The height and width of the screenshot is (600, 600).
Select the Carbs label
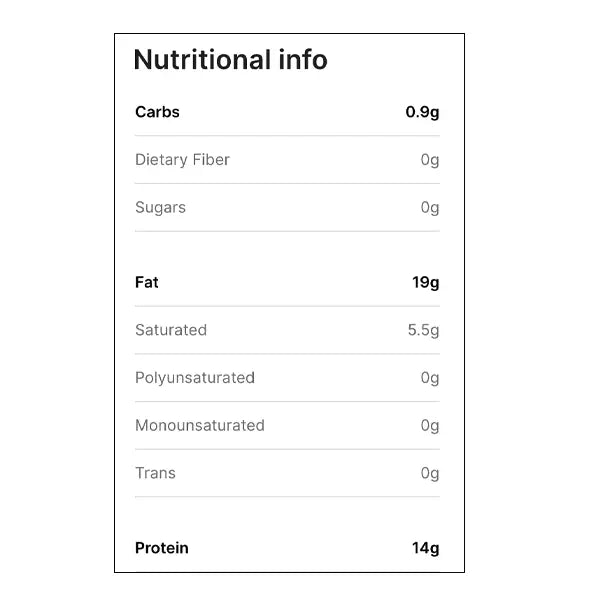coord(157,112)
